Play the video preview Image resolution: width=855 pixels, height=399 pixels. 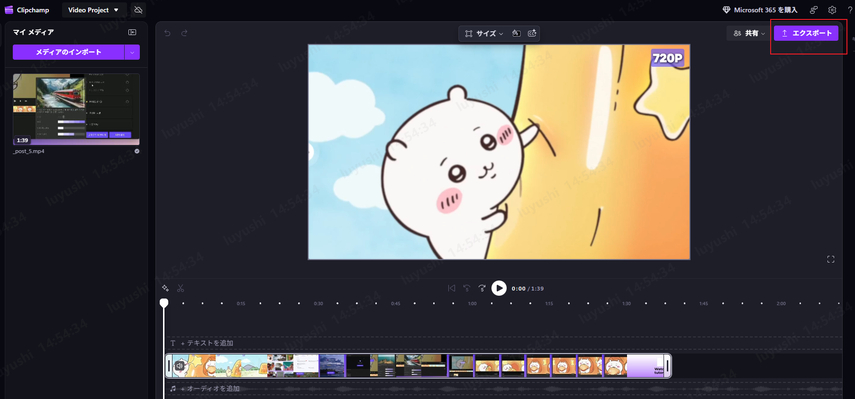(499, 288)
